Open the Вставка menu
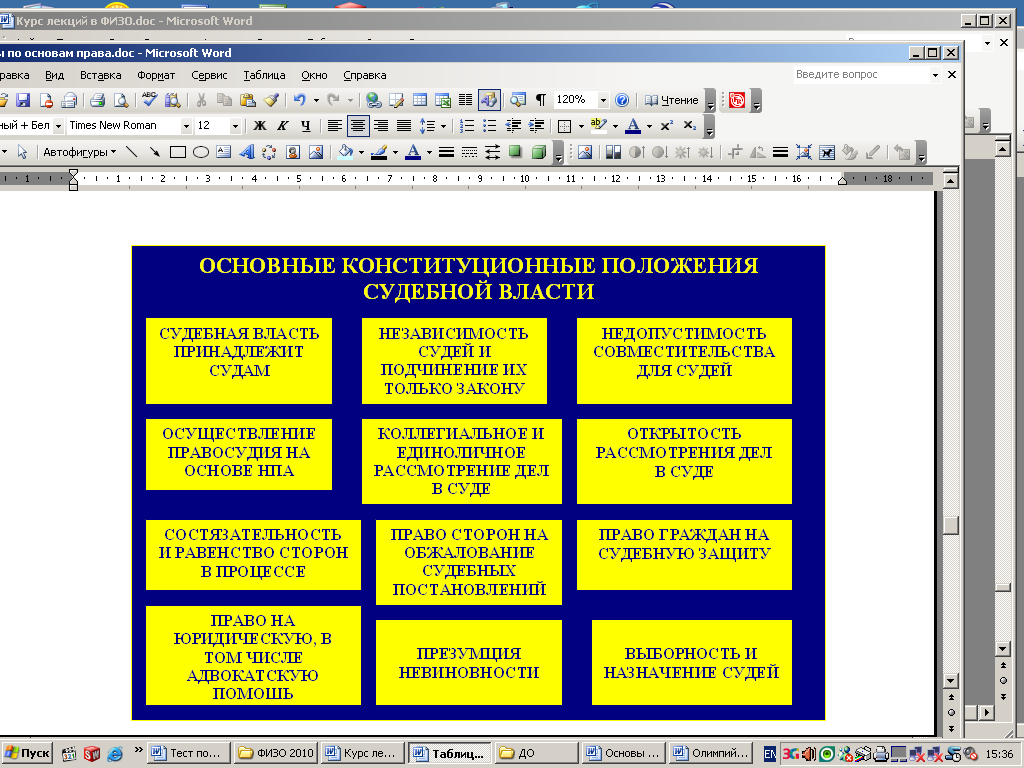1024x768 pixels. coord(101,75)
